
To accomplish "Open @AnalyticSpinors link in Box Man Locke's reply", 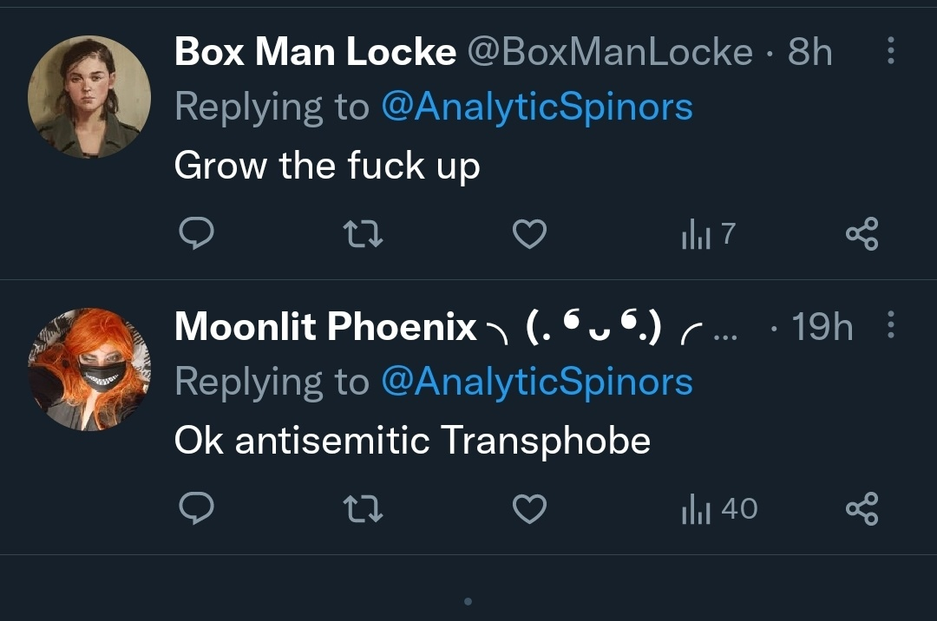I will [x=537, y=107].
